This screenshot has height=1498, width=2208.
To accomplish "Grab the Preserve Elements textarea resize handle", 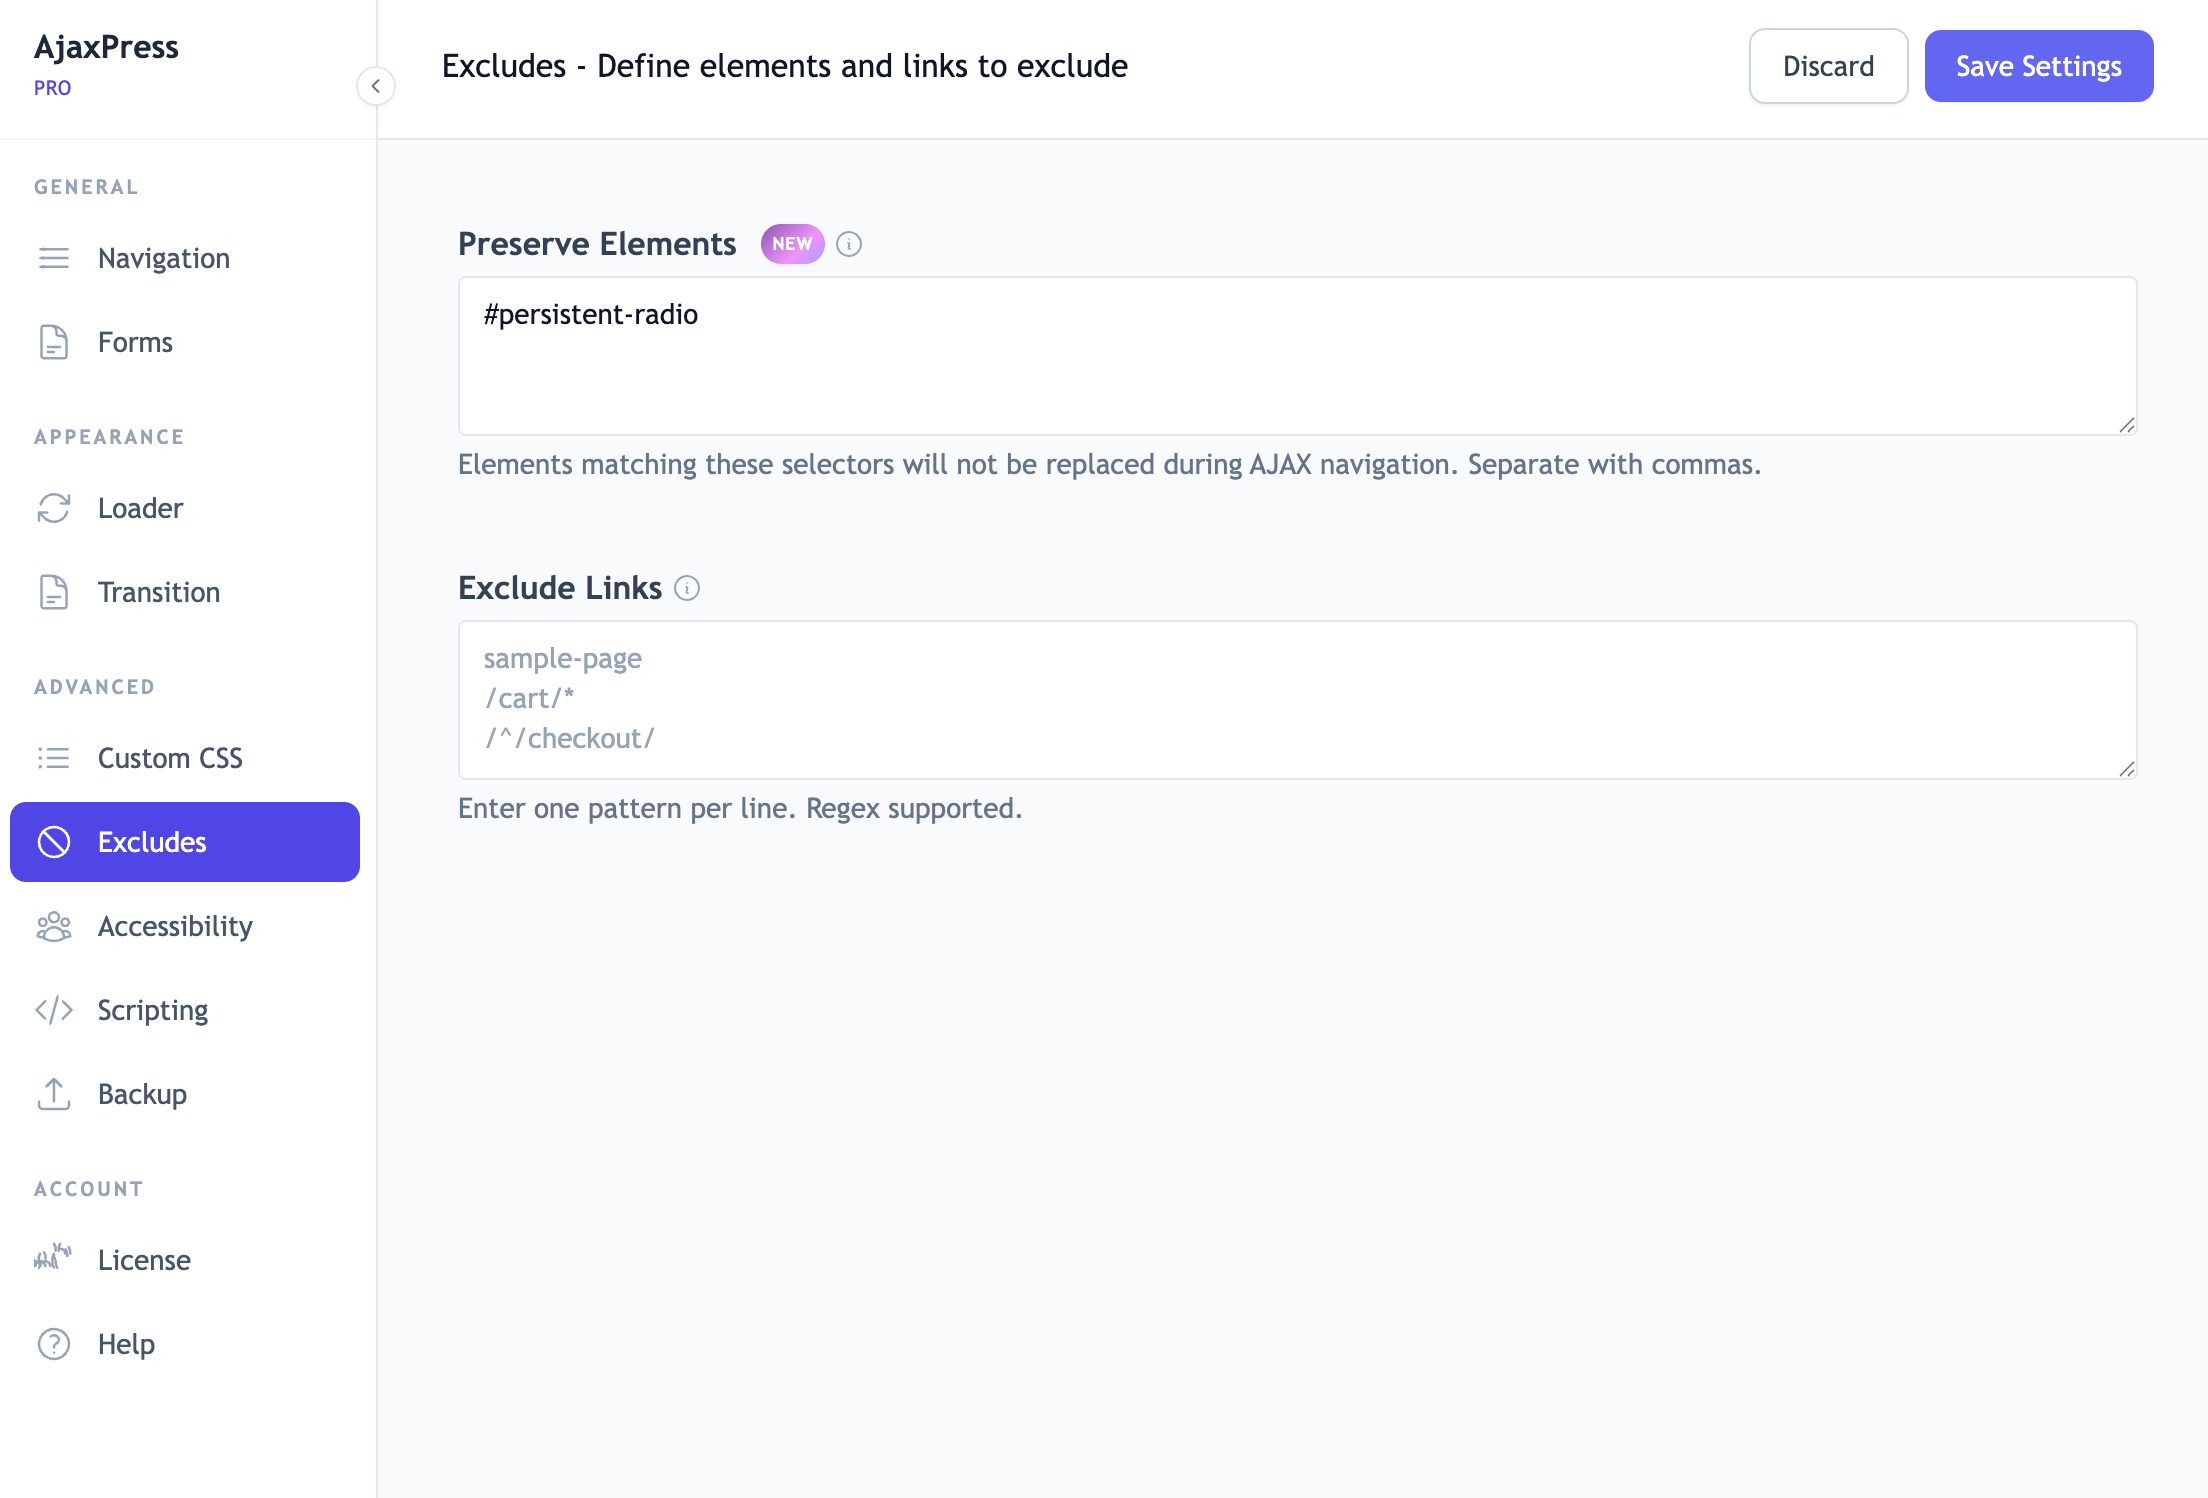I will pyautogui.click(x=2127, y=425).
